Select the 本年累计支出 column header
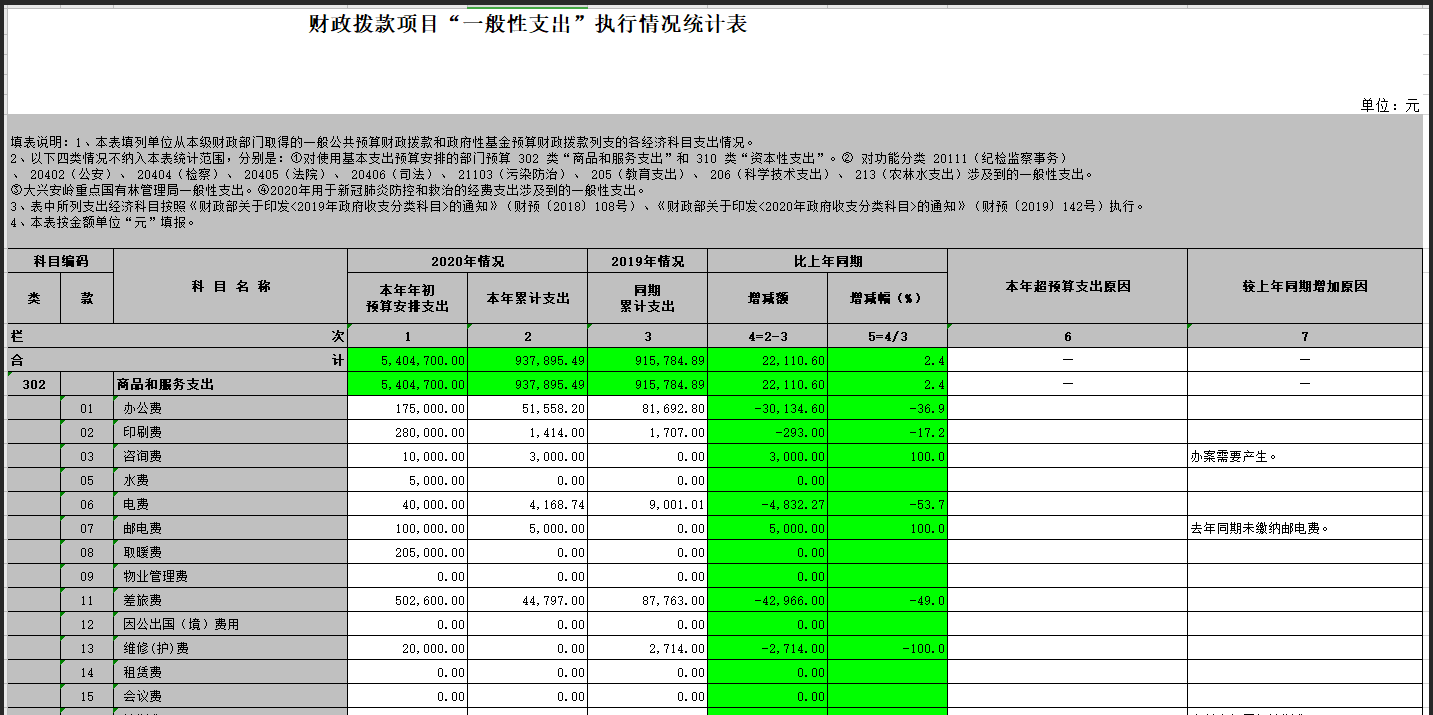Image resolution: width=1433 pixels, height=715 pixels. coord(528,298)
